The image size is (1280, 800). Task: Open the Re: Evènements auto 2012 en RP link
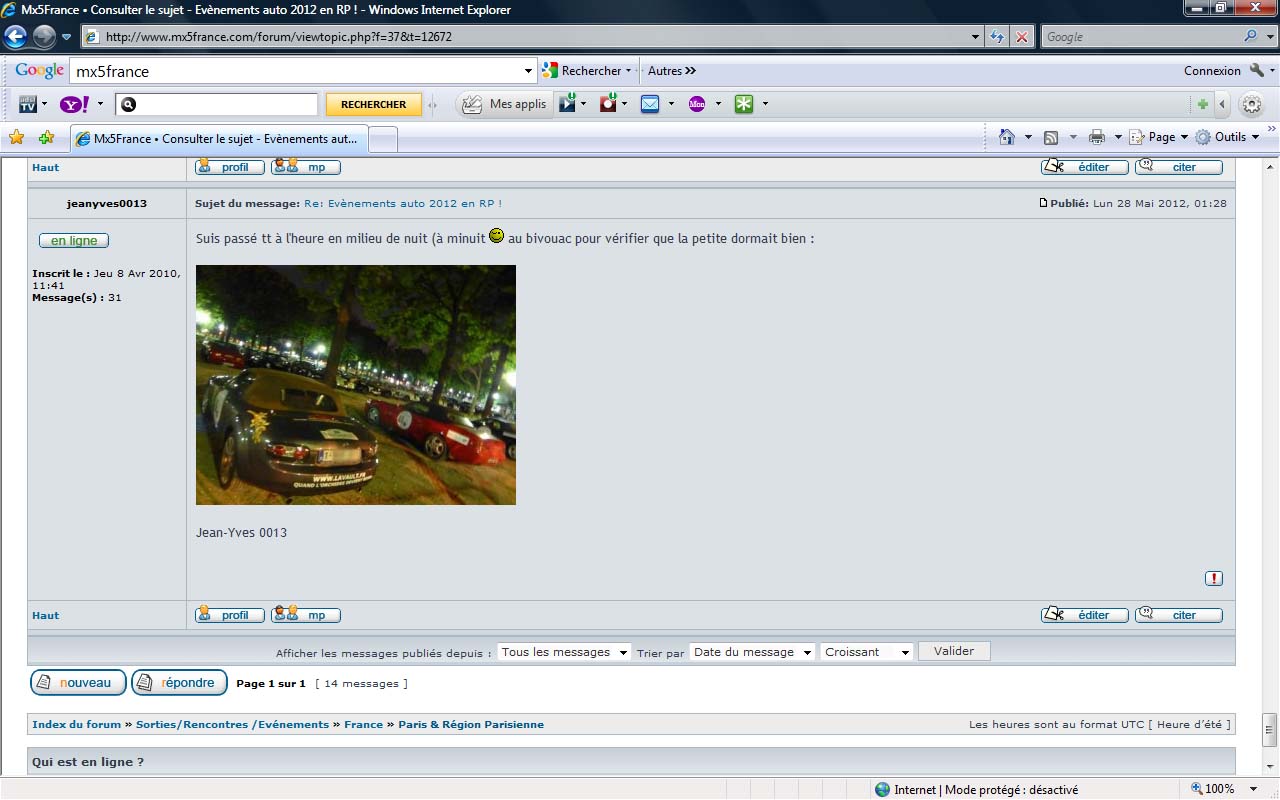pyautogui.click(x=403, y=203)
